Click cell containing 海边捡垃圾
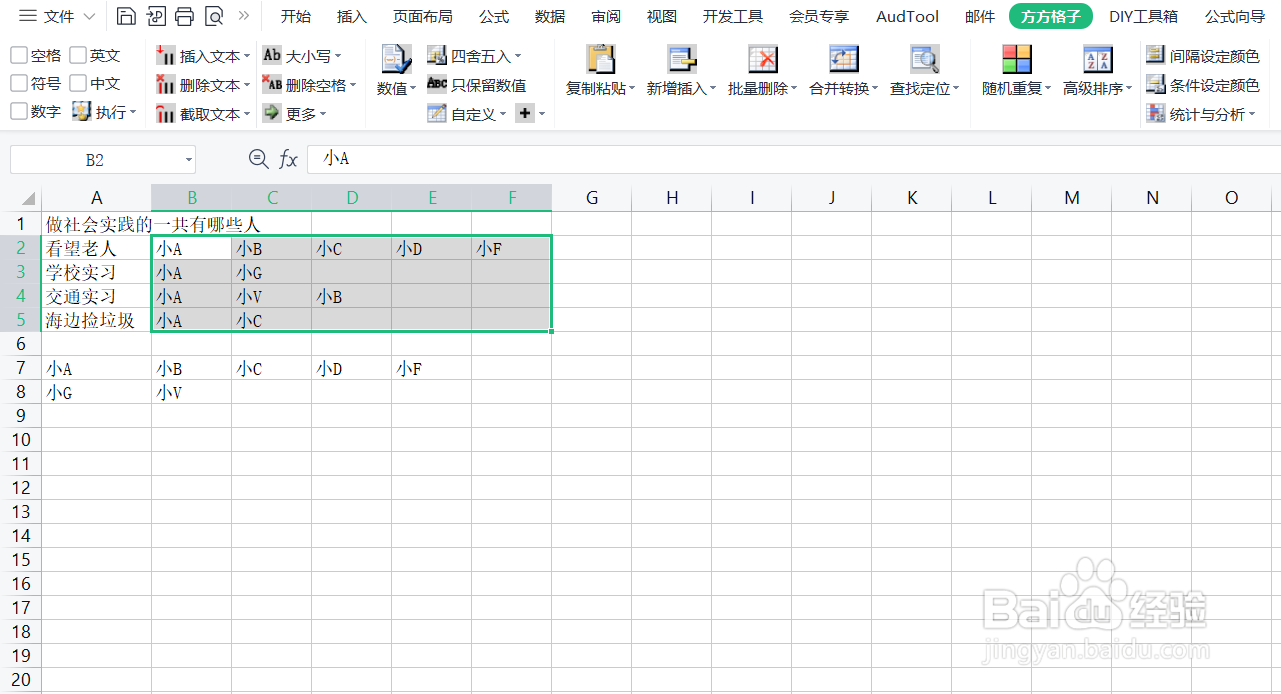Screen dimensions: 1281x694 tap(96, 320)
